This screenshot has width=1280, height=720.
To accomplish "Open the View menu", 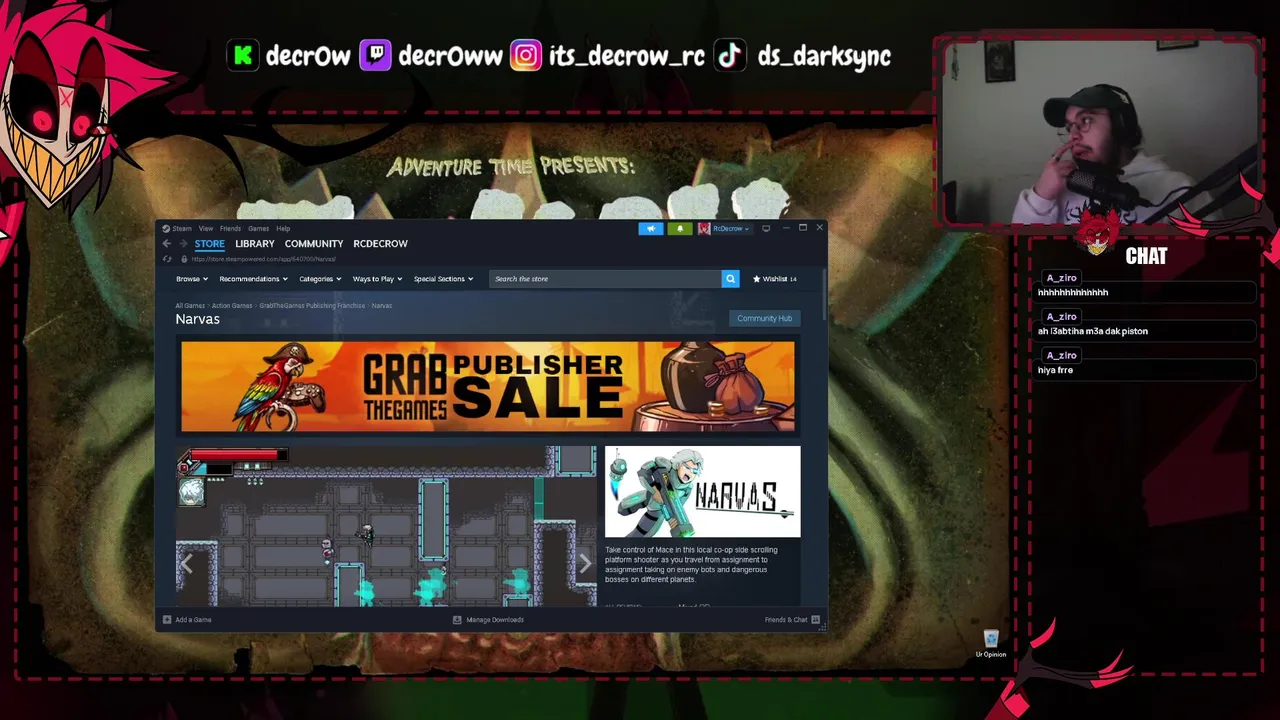I will (x=205, y=229).
